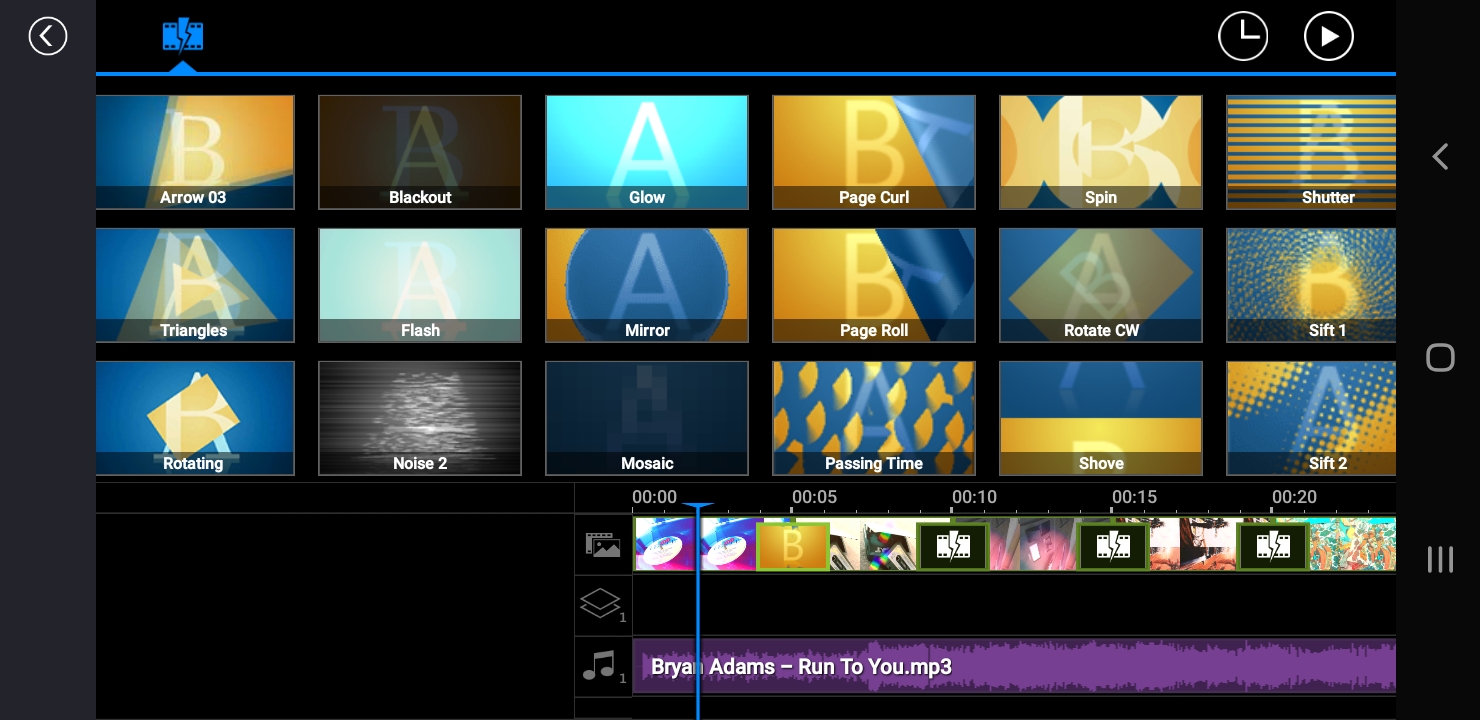This screenshot has width=1480, height=720.
Task: Play the transition preview
Action: point(1328,37)
